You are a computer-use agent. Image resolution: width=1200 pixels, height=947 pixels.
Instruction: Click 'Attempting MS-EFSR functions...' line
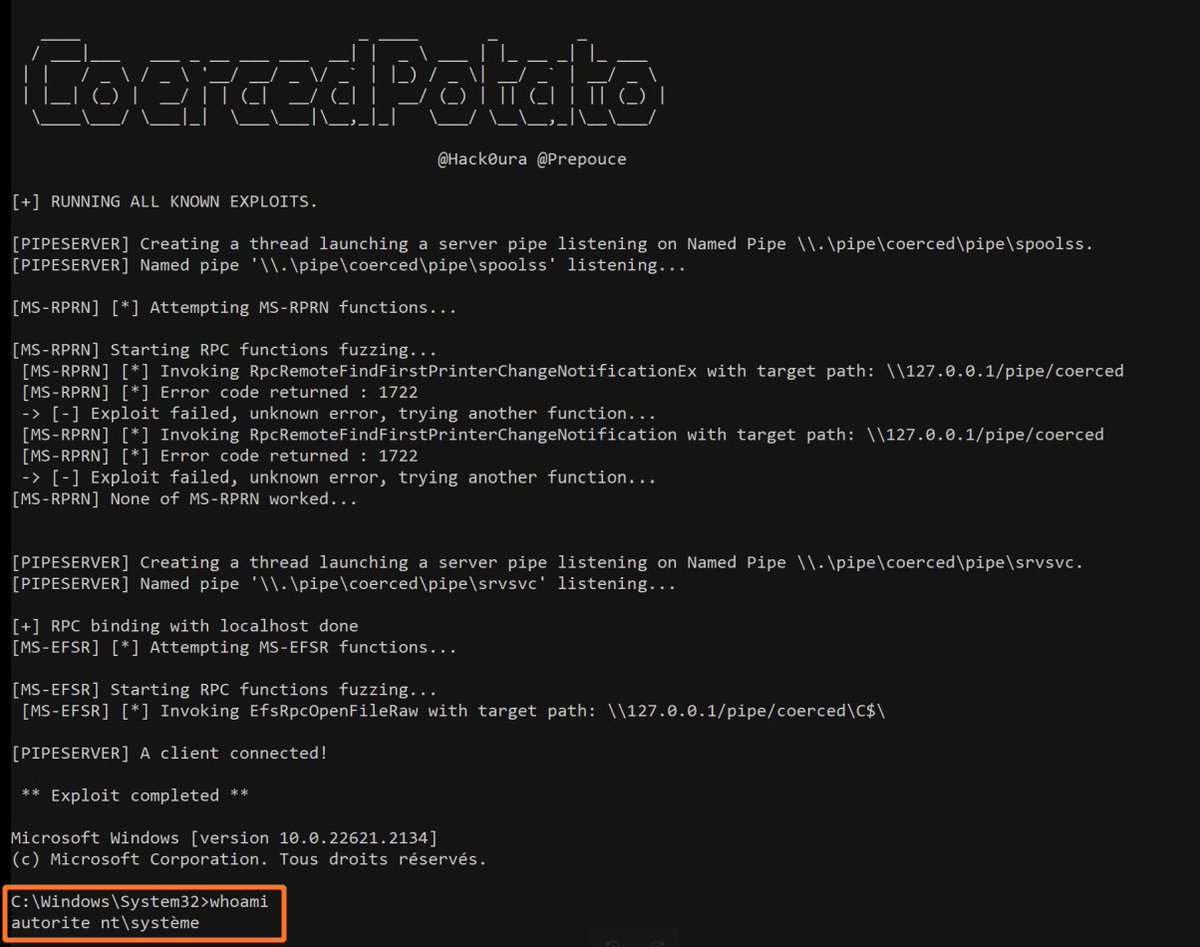tap(234, 647)
